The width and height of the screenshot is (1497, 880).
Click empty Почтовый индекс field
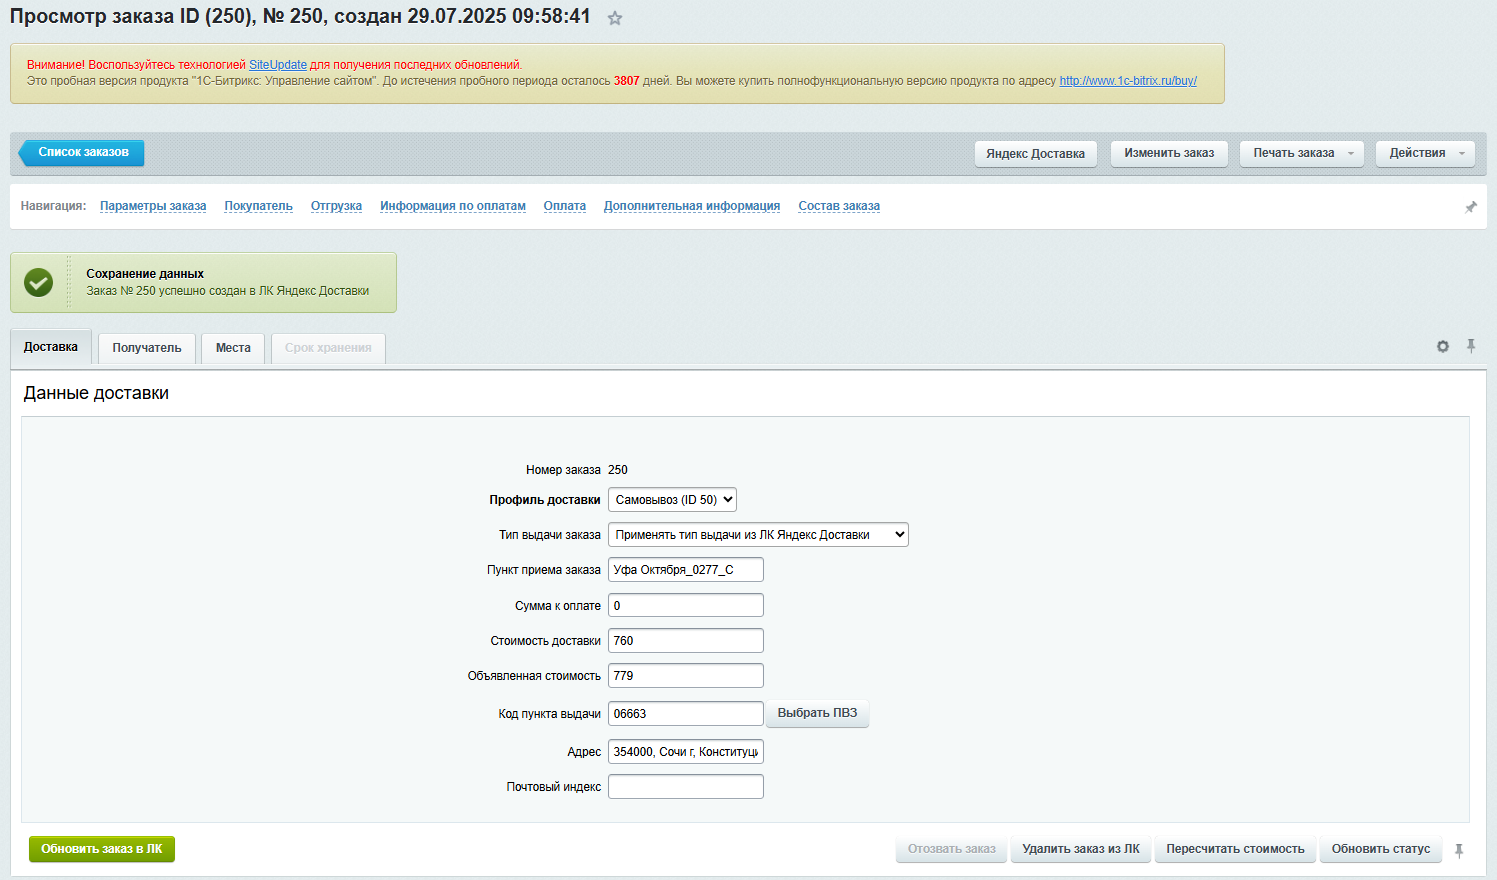pyautogui.click(x=686, y=787)
